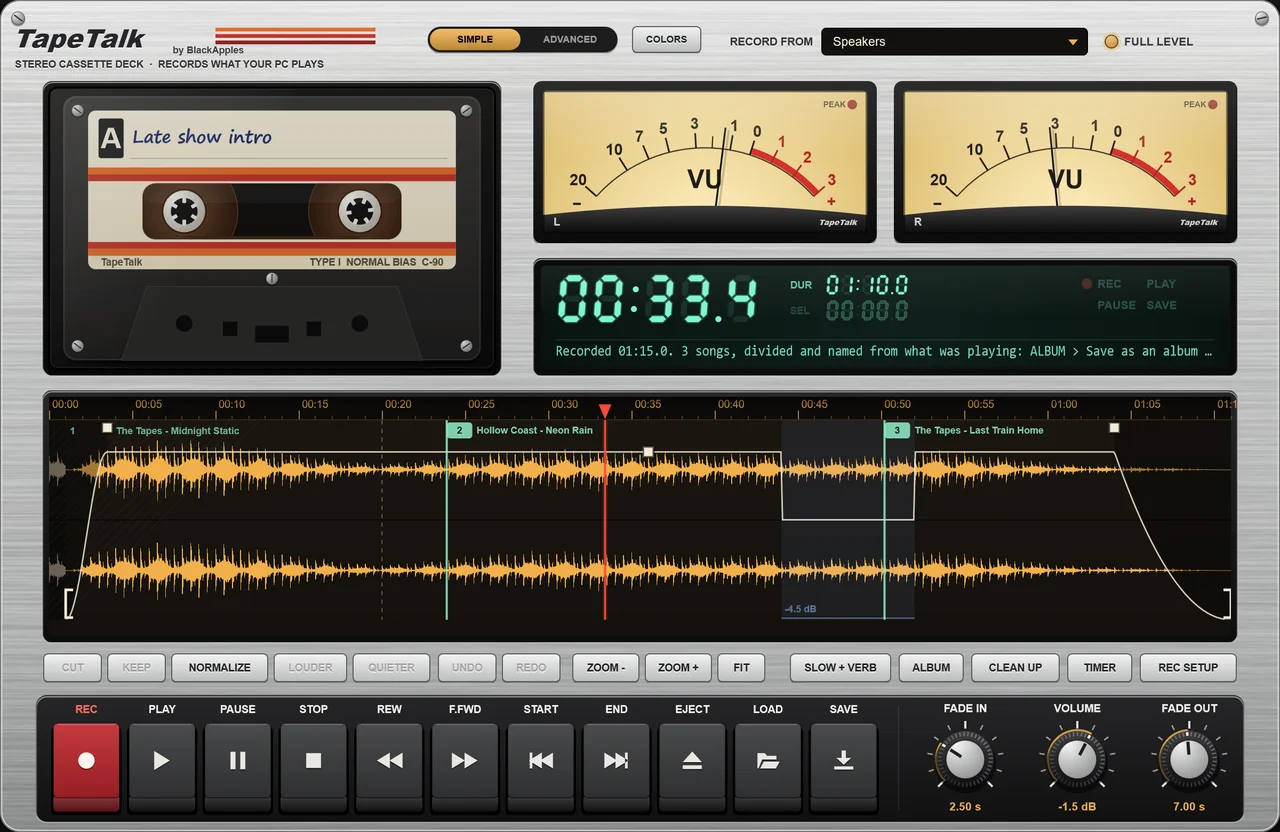The width and height of the screenshot is (1280, 832).
Task: Adjust the VOLUME knob
Action: [x=1077, y=761]
